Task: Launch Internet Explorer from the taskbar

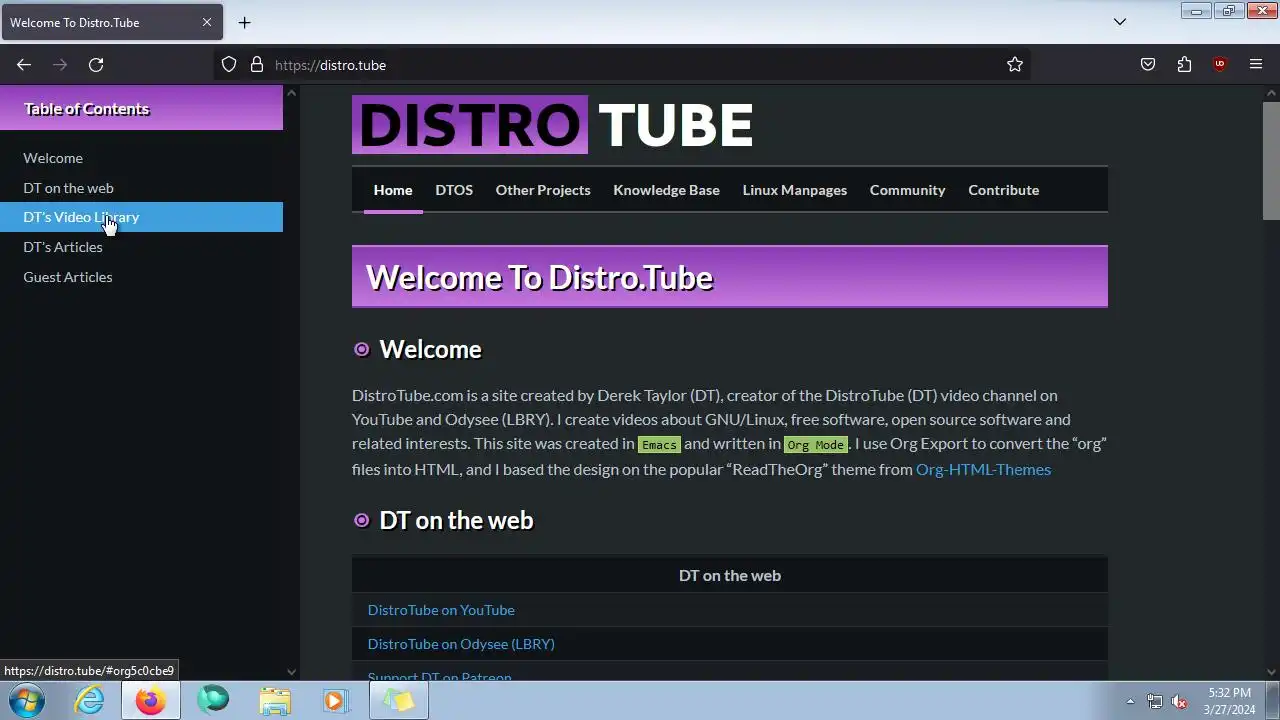Action: coord(89,701)
